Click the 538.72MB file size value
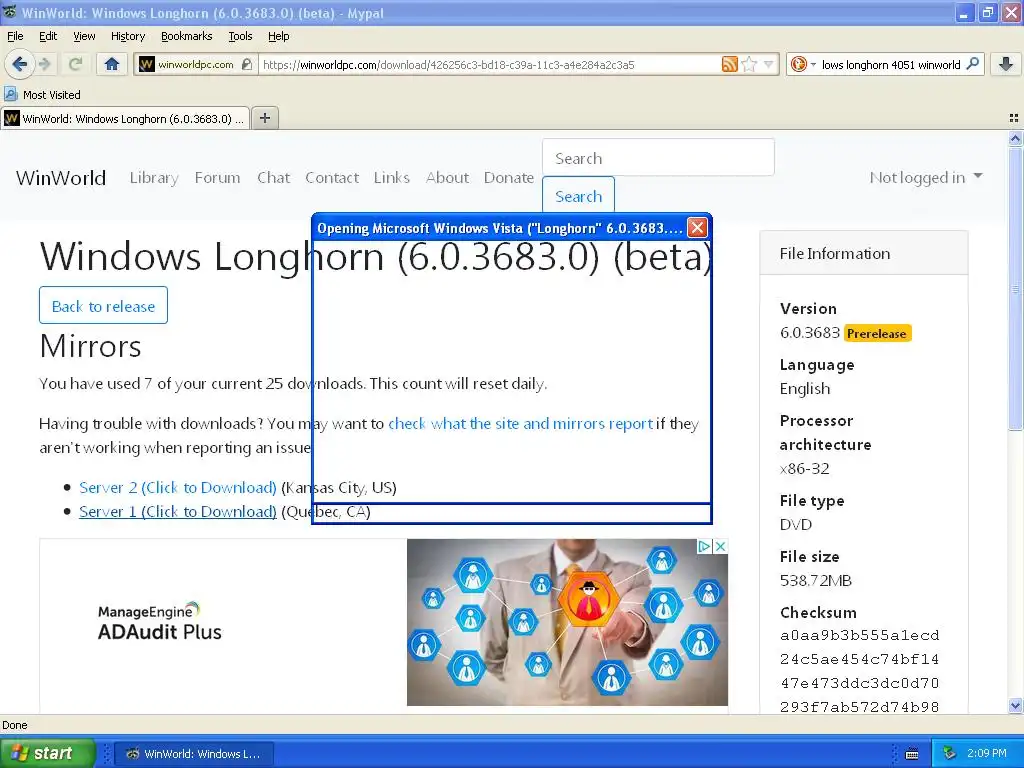Image resolution: width=1024 pixels, height=768 pixels. point(816,580)
